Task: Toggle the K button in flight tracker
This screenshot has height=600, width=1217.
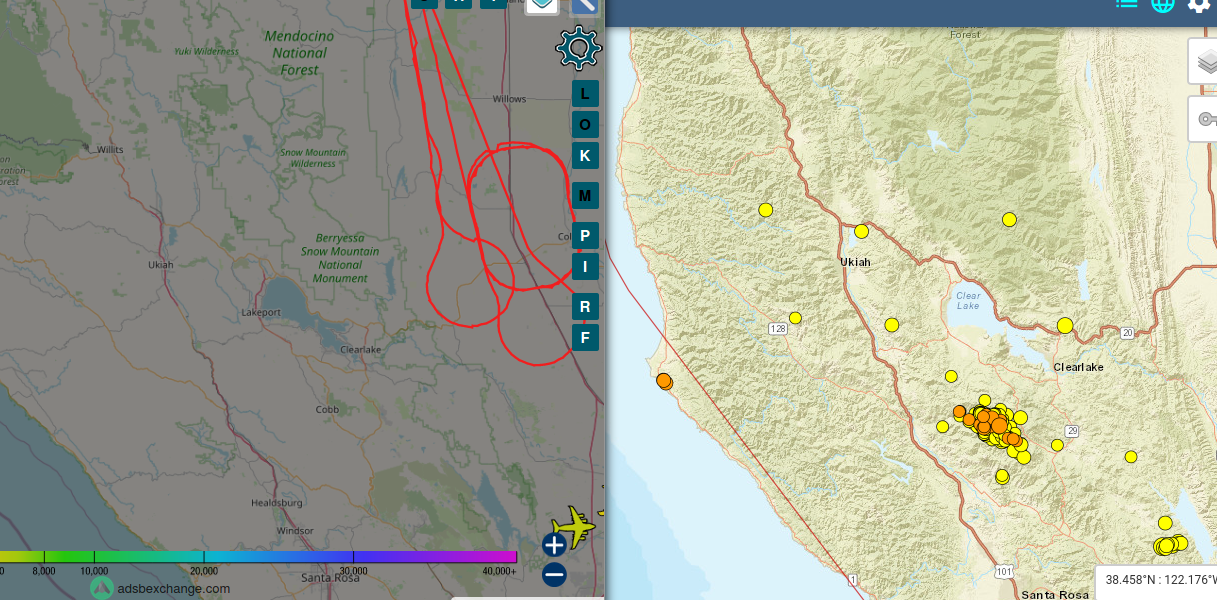Action: coord(585,155)
